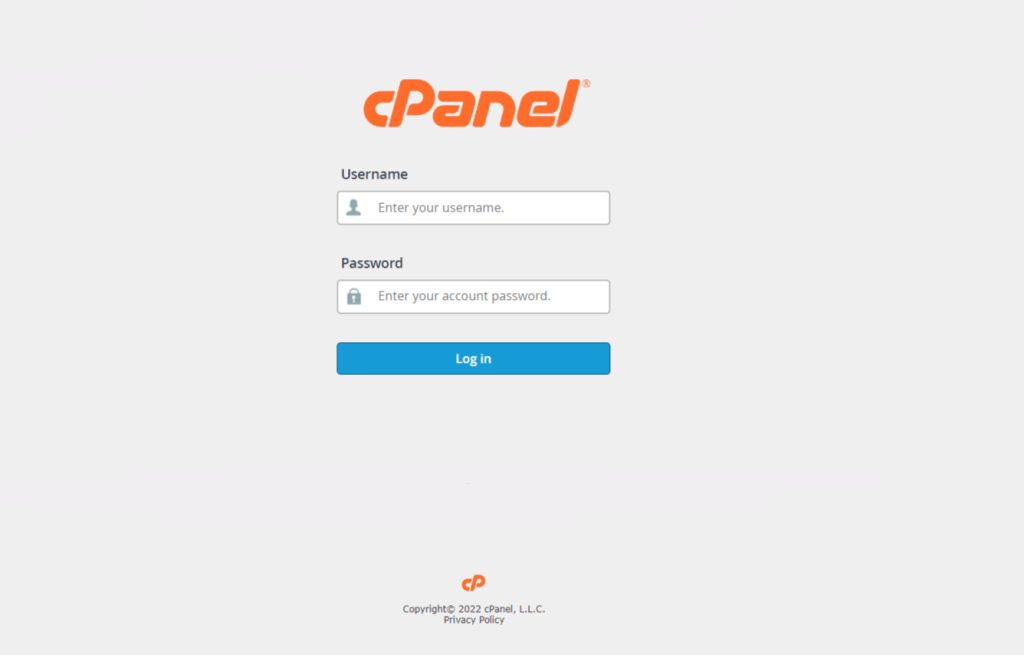Click the Copyright word in footer
The width and height of the screenshot is (1024, 655).
click(424, 609)
